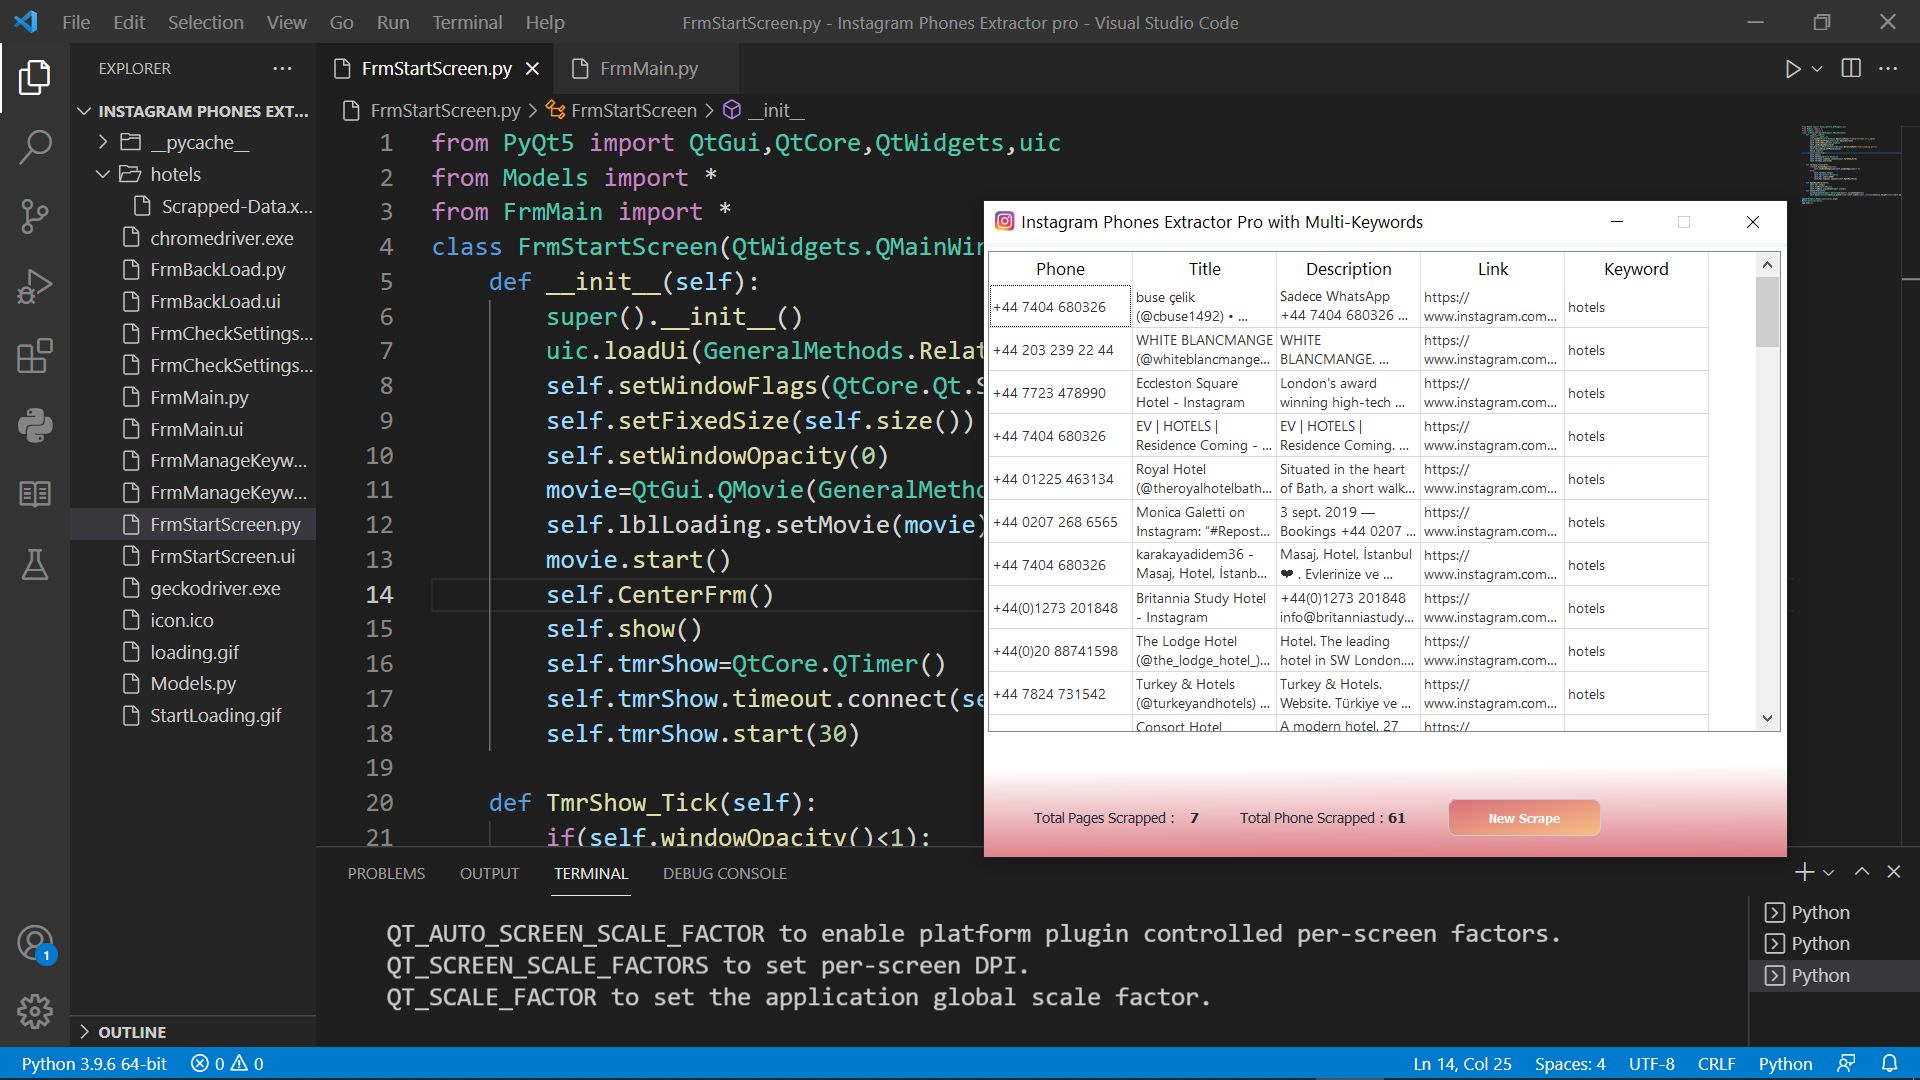1920x1080 pixels.
Task: Open Explorer Views and More Actions ellipsis
Action: point(282,68)
